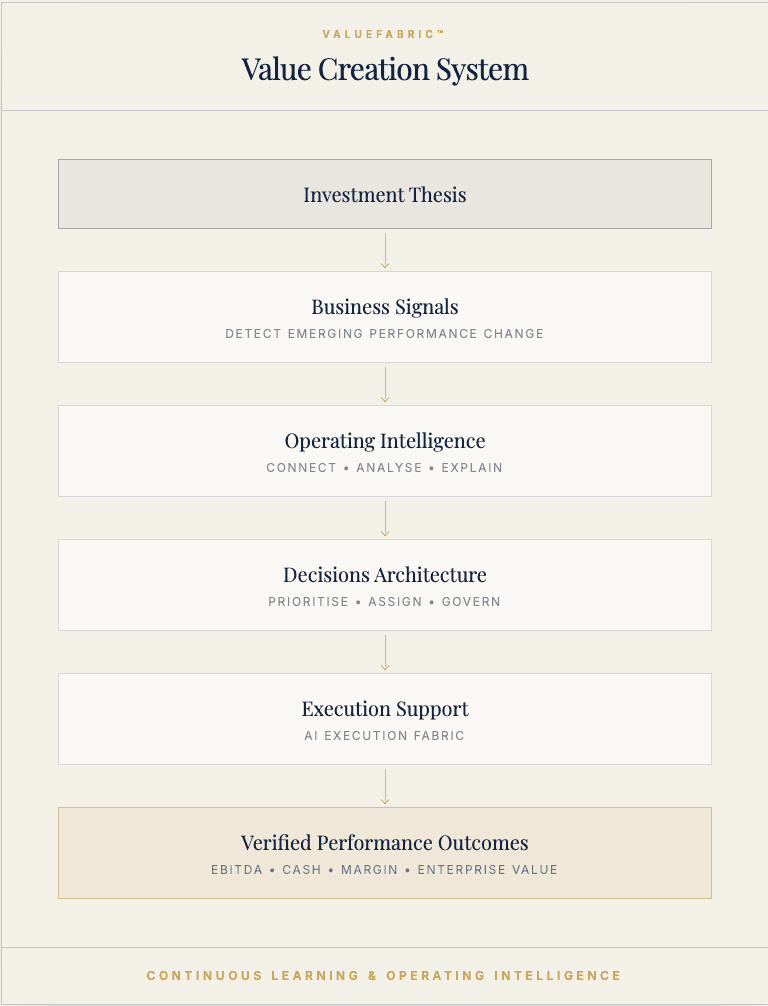Viewport: 768px width, 1006px height.
Task: Click the arrow below Decisions Architecture box
Action: (385, 653)
